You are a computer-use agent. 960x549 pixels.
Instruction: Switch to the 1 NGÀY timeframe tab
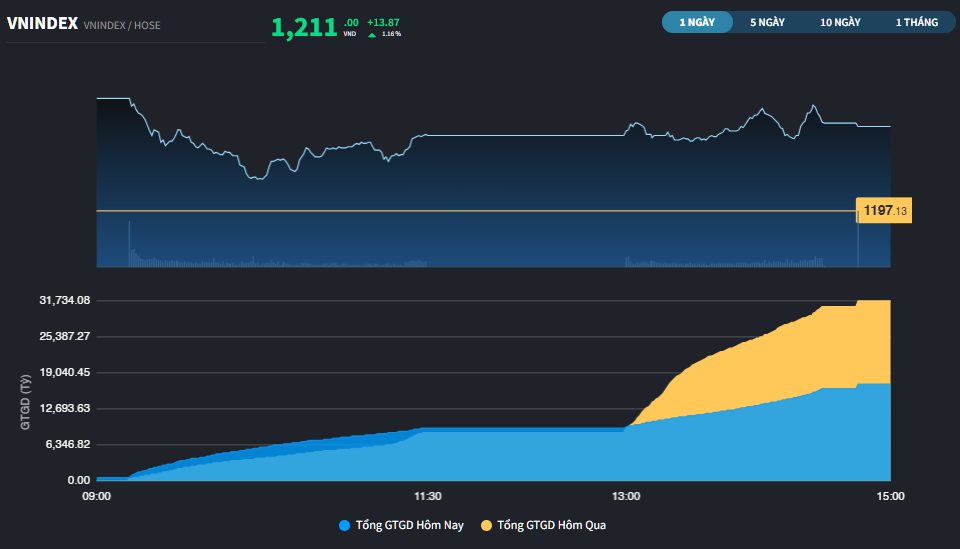697,22
